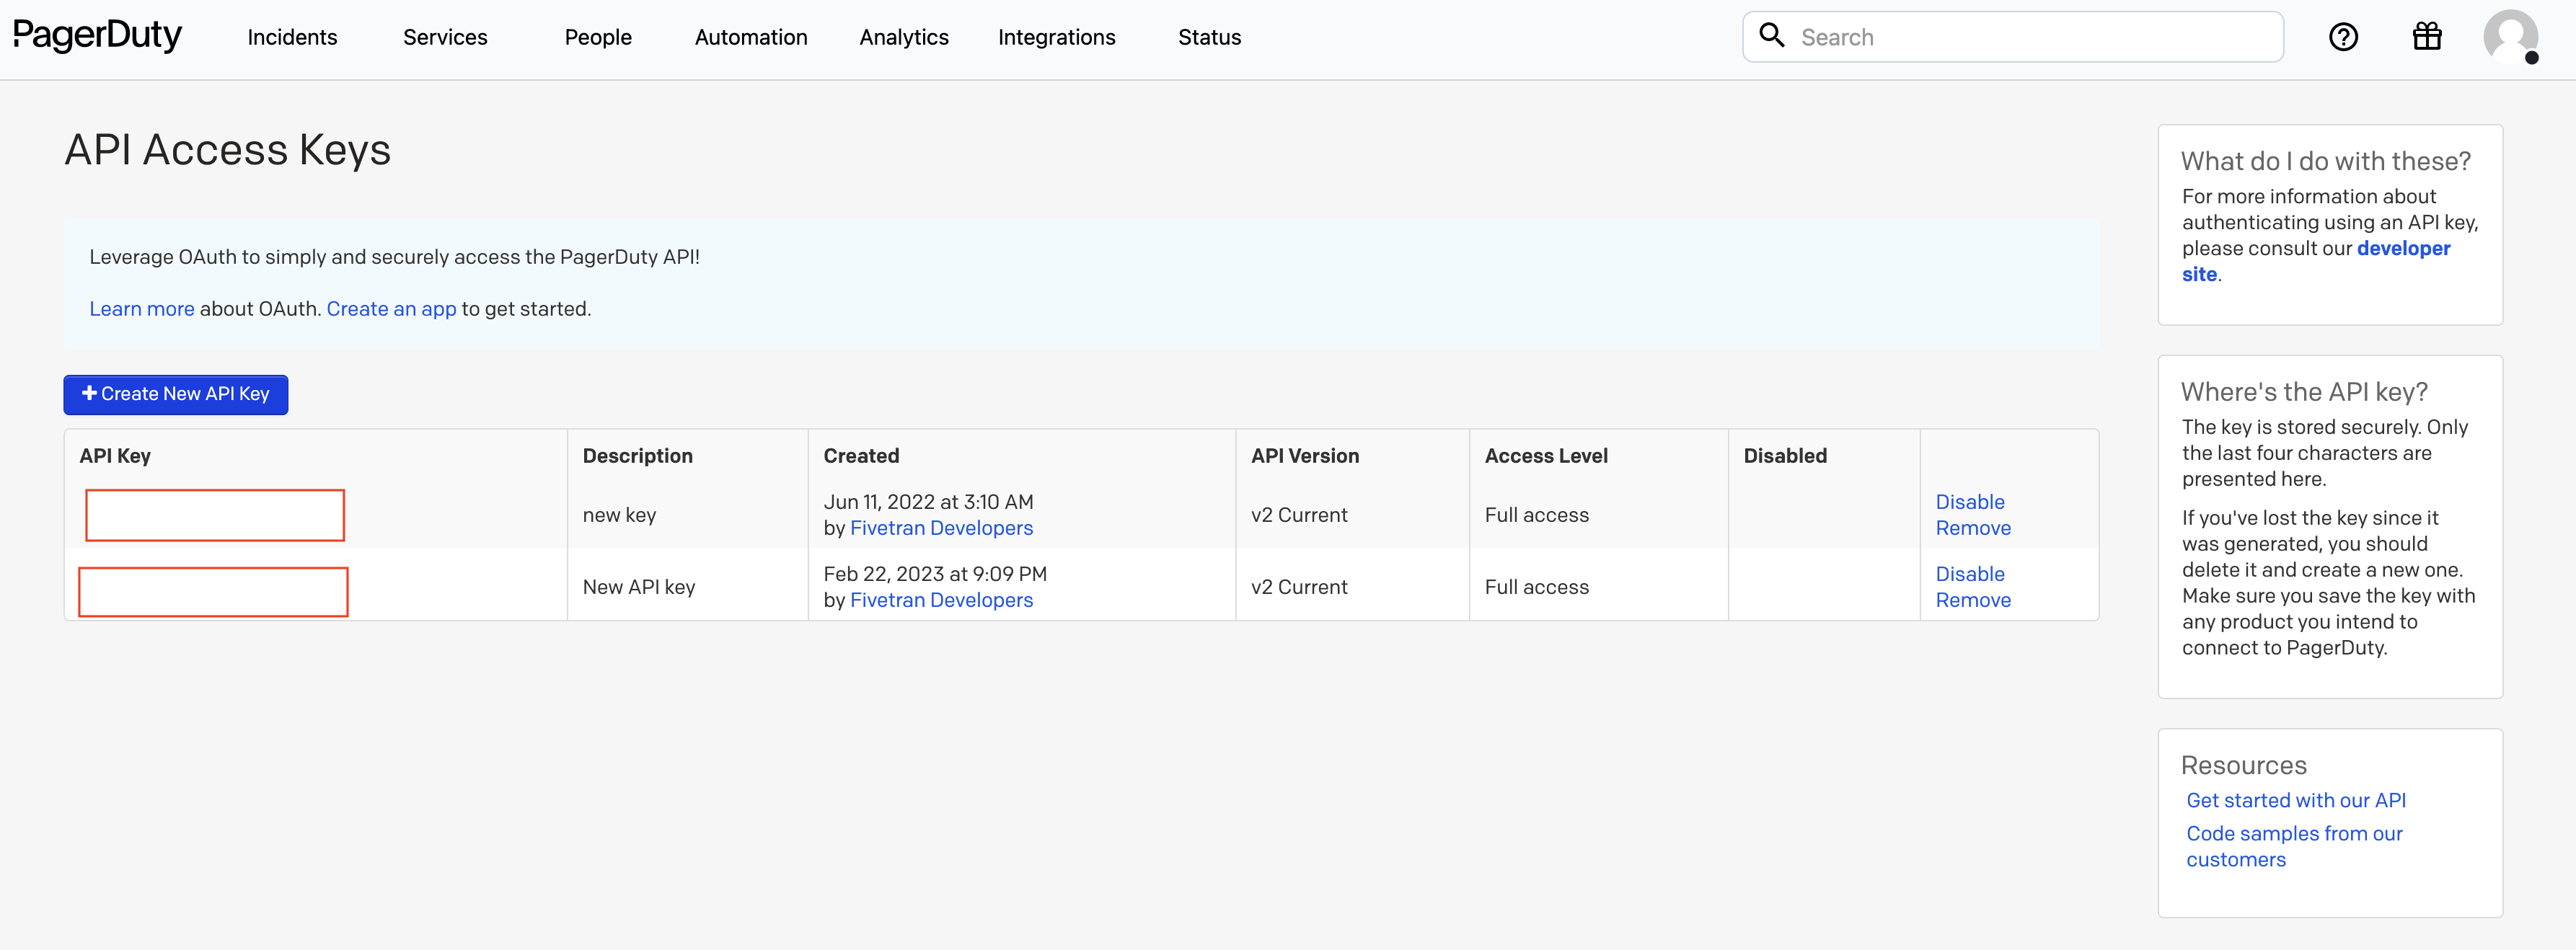Click v2 Current in the 'New API key' row
The width and height of the screenshot is (2576, 950).
[x=1299, y=587]
